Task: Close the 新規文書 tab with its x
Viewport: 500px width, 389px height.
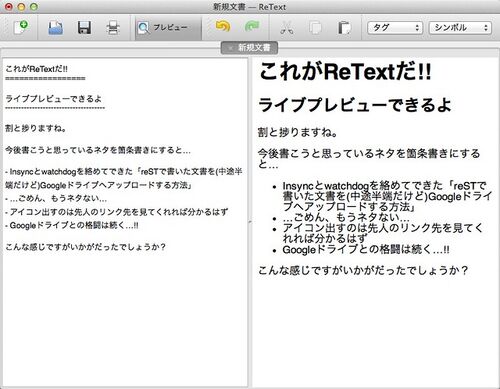Action: point(230,48)
